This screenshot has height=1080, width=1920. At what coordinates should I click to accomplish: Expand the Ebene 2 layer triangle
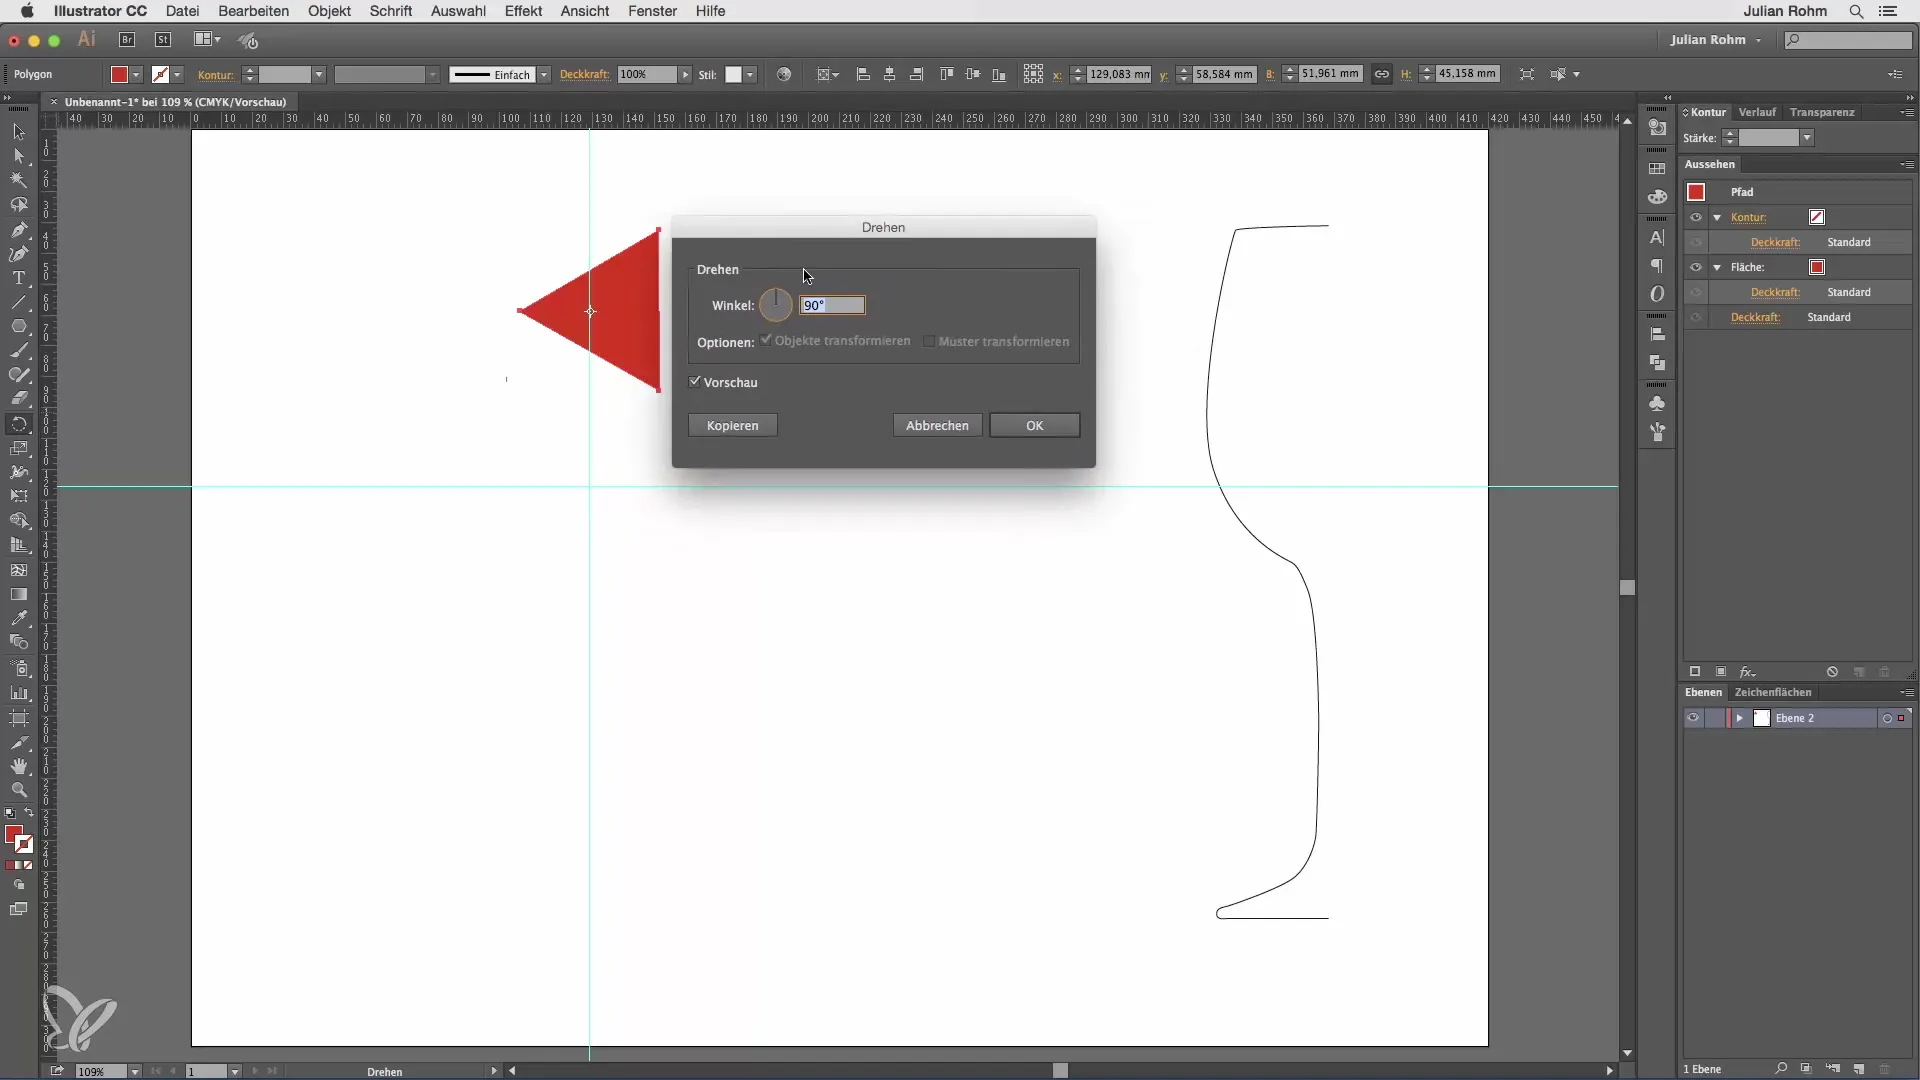point(1740,718)
